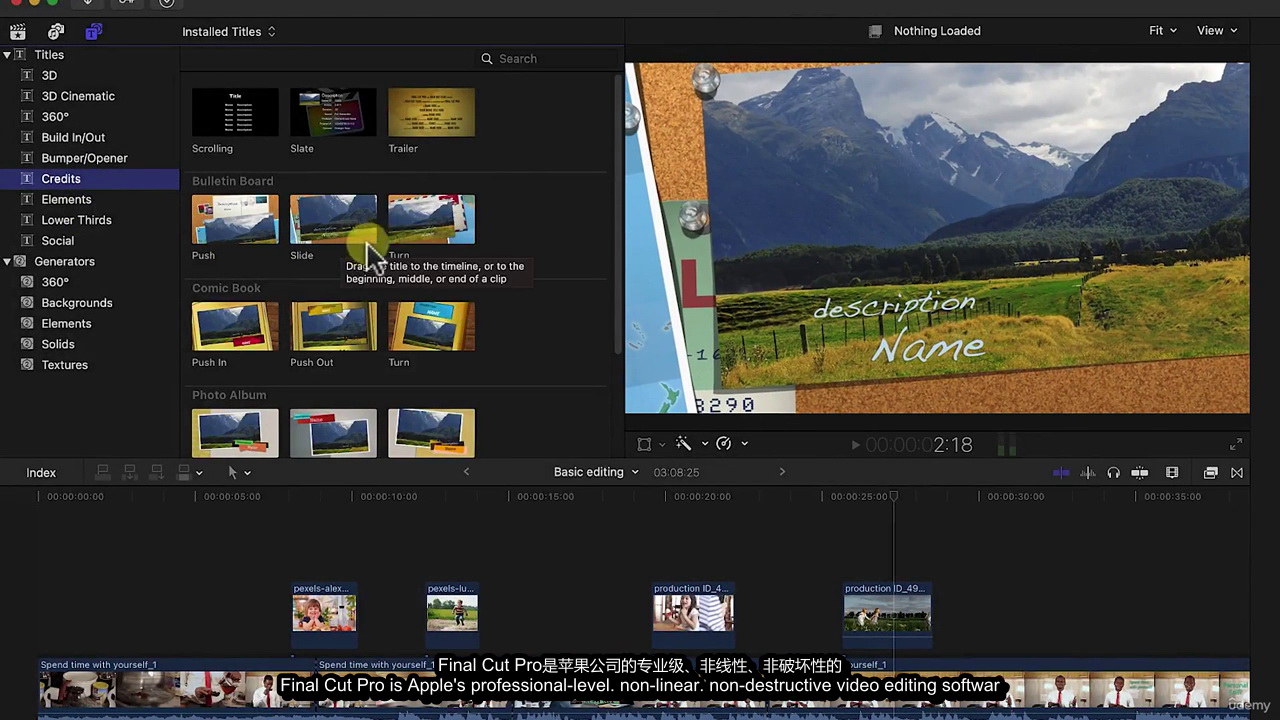Click the append clip icon
This screenshot has height=720, width=1280.
[156, 472]
